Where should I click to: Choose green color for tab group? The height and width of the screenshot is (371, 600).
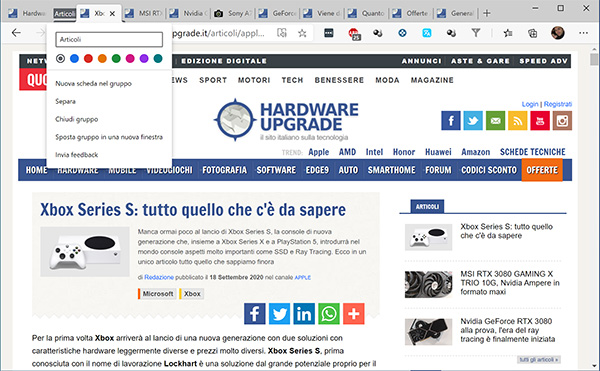point(116,59)
